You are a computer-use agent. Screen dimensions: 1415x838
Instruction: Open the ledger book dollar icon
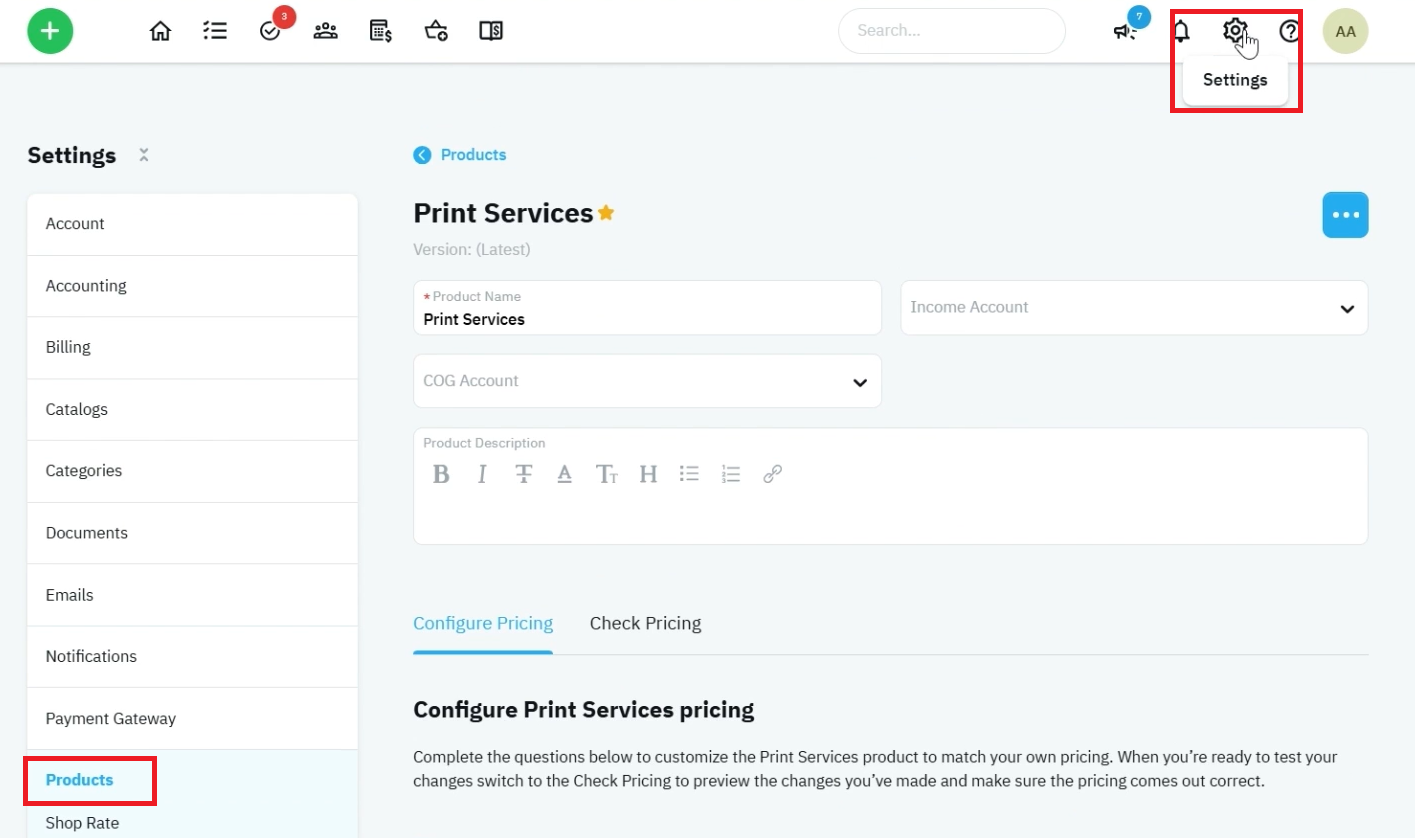[490, 31]
